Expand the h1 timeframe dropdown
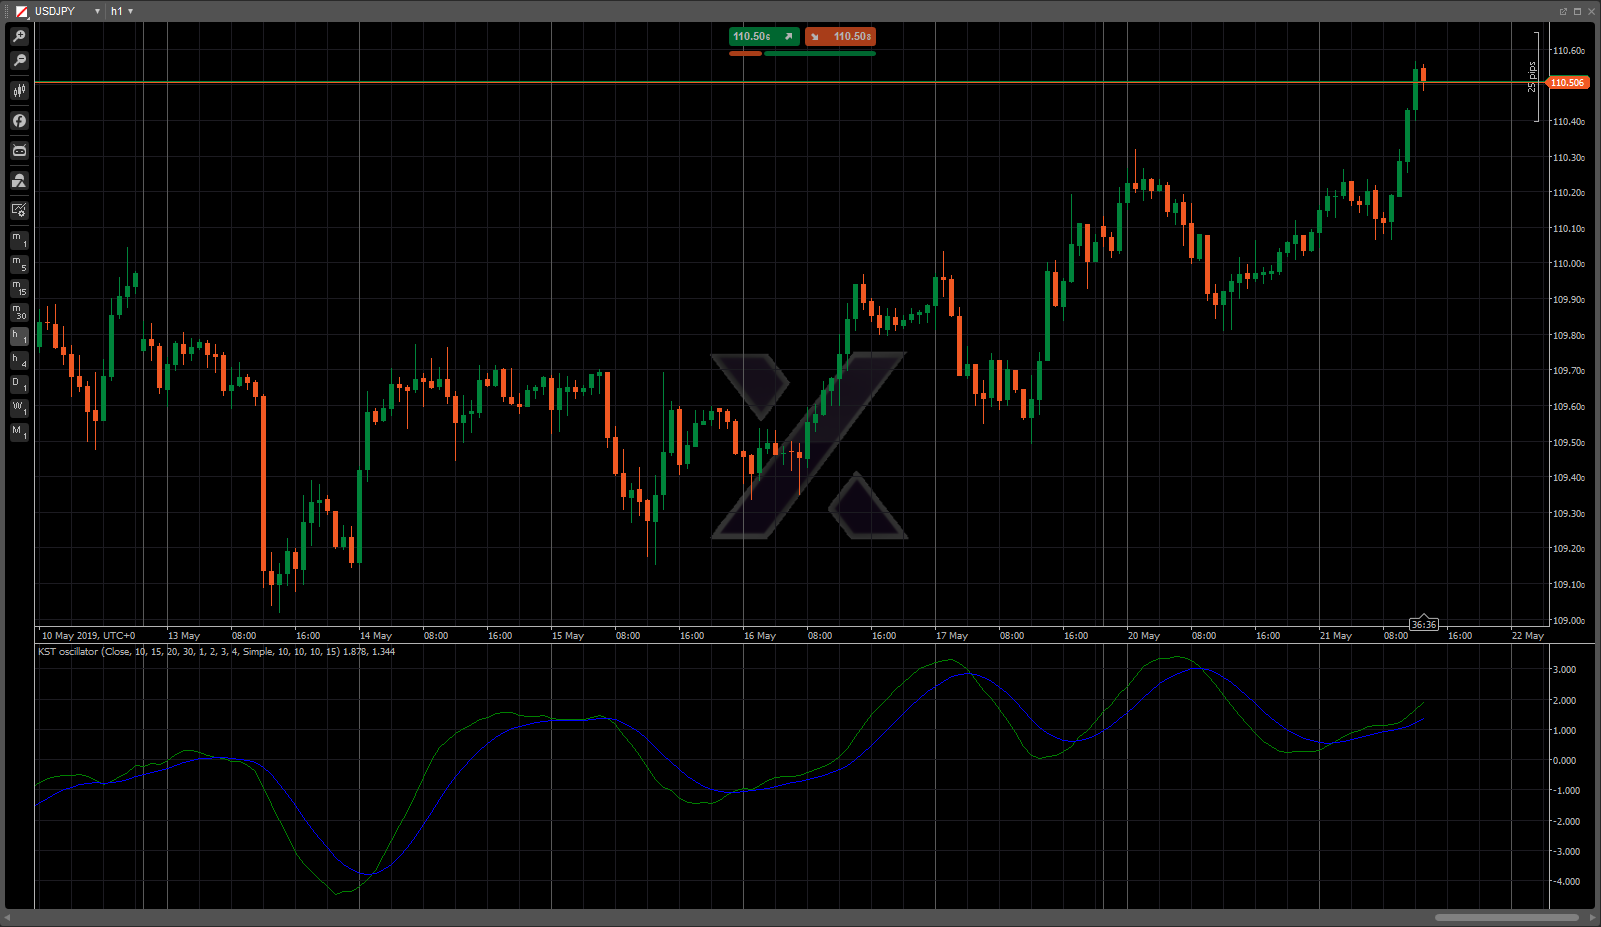Screen dimensions: 1601x927 [130, 11]
